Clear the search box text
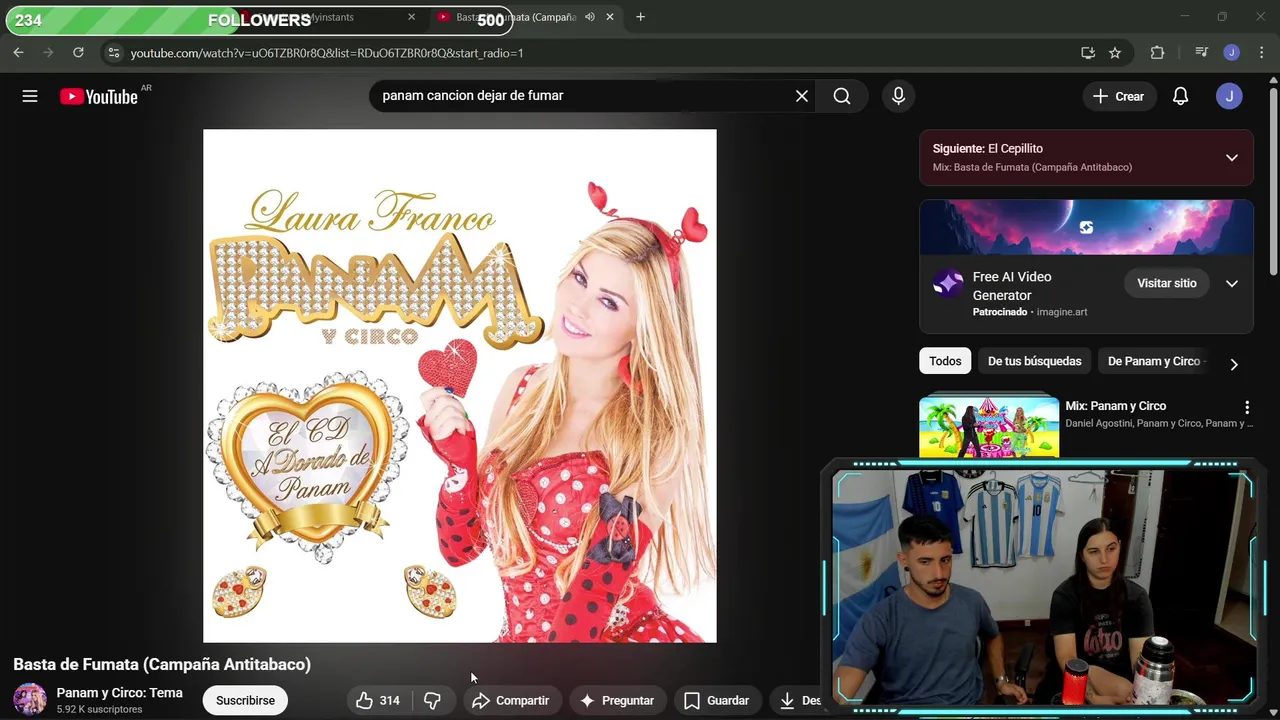 tap(801, 96)
